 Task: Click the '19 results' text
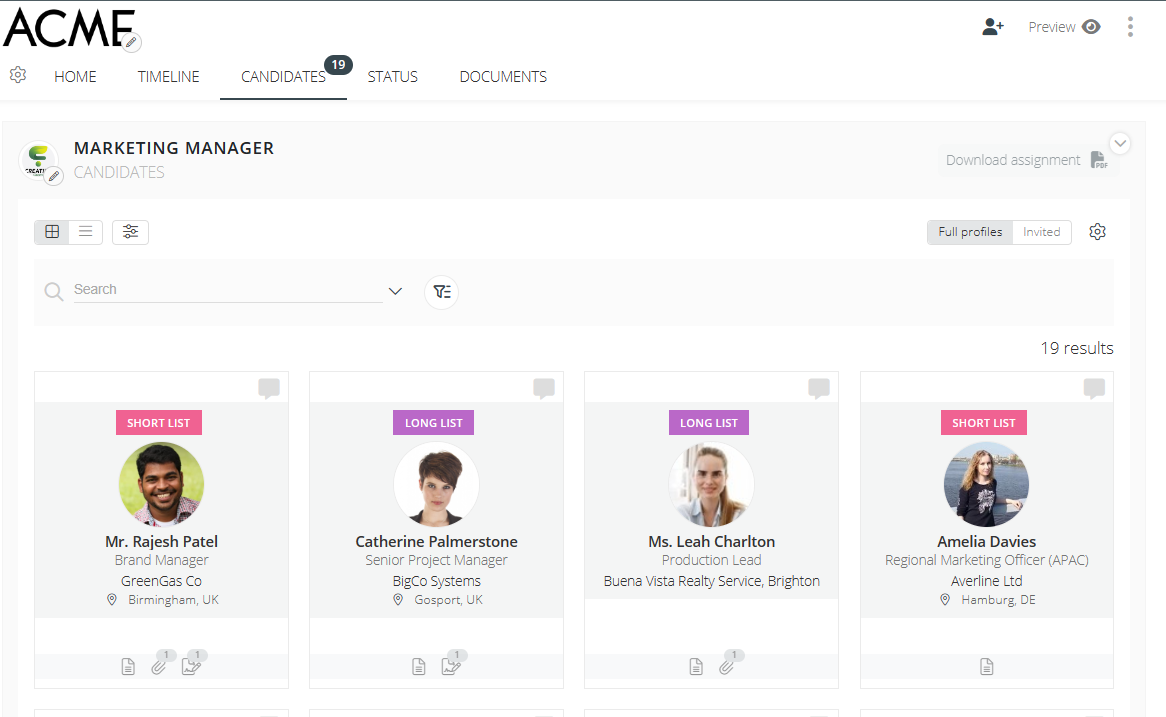pos(1077,348)
